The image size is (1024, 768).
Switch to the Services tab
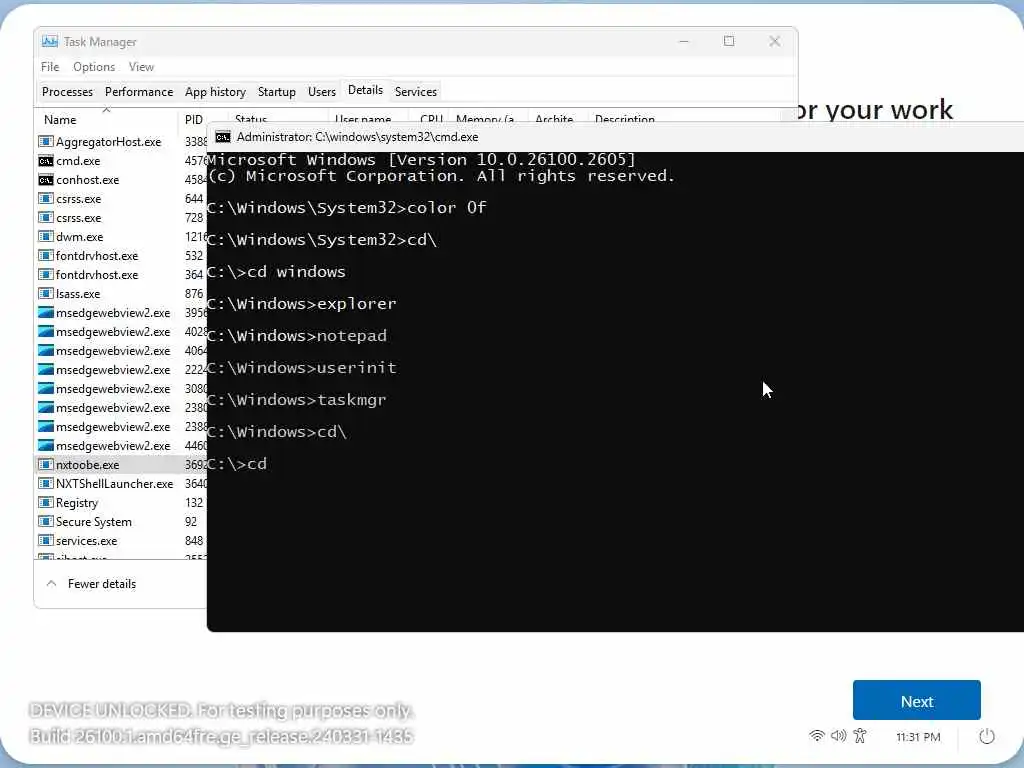416,92
